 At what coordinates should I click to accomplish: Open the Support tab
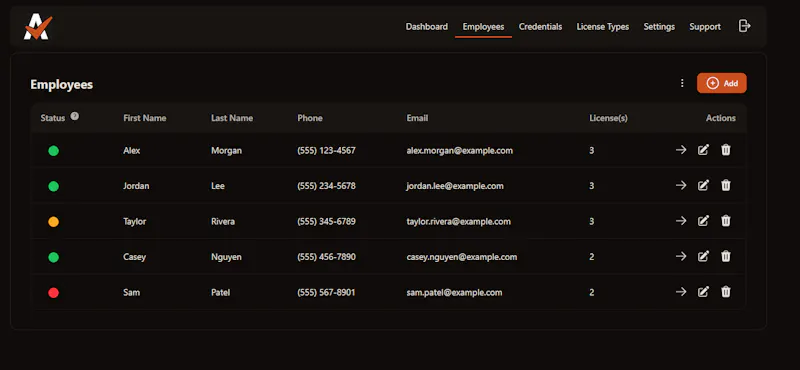pos(705,27)
